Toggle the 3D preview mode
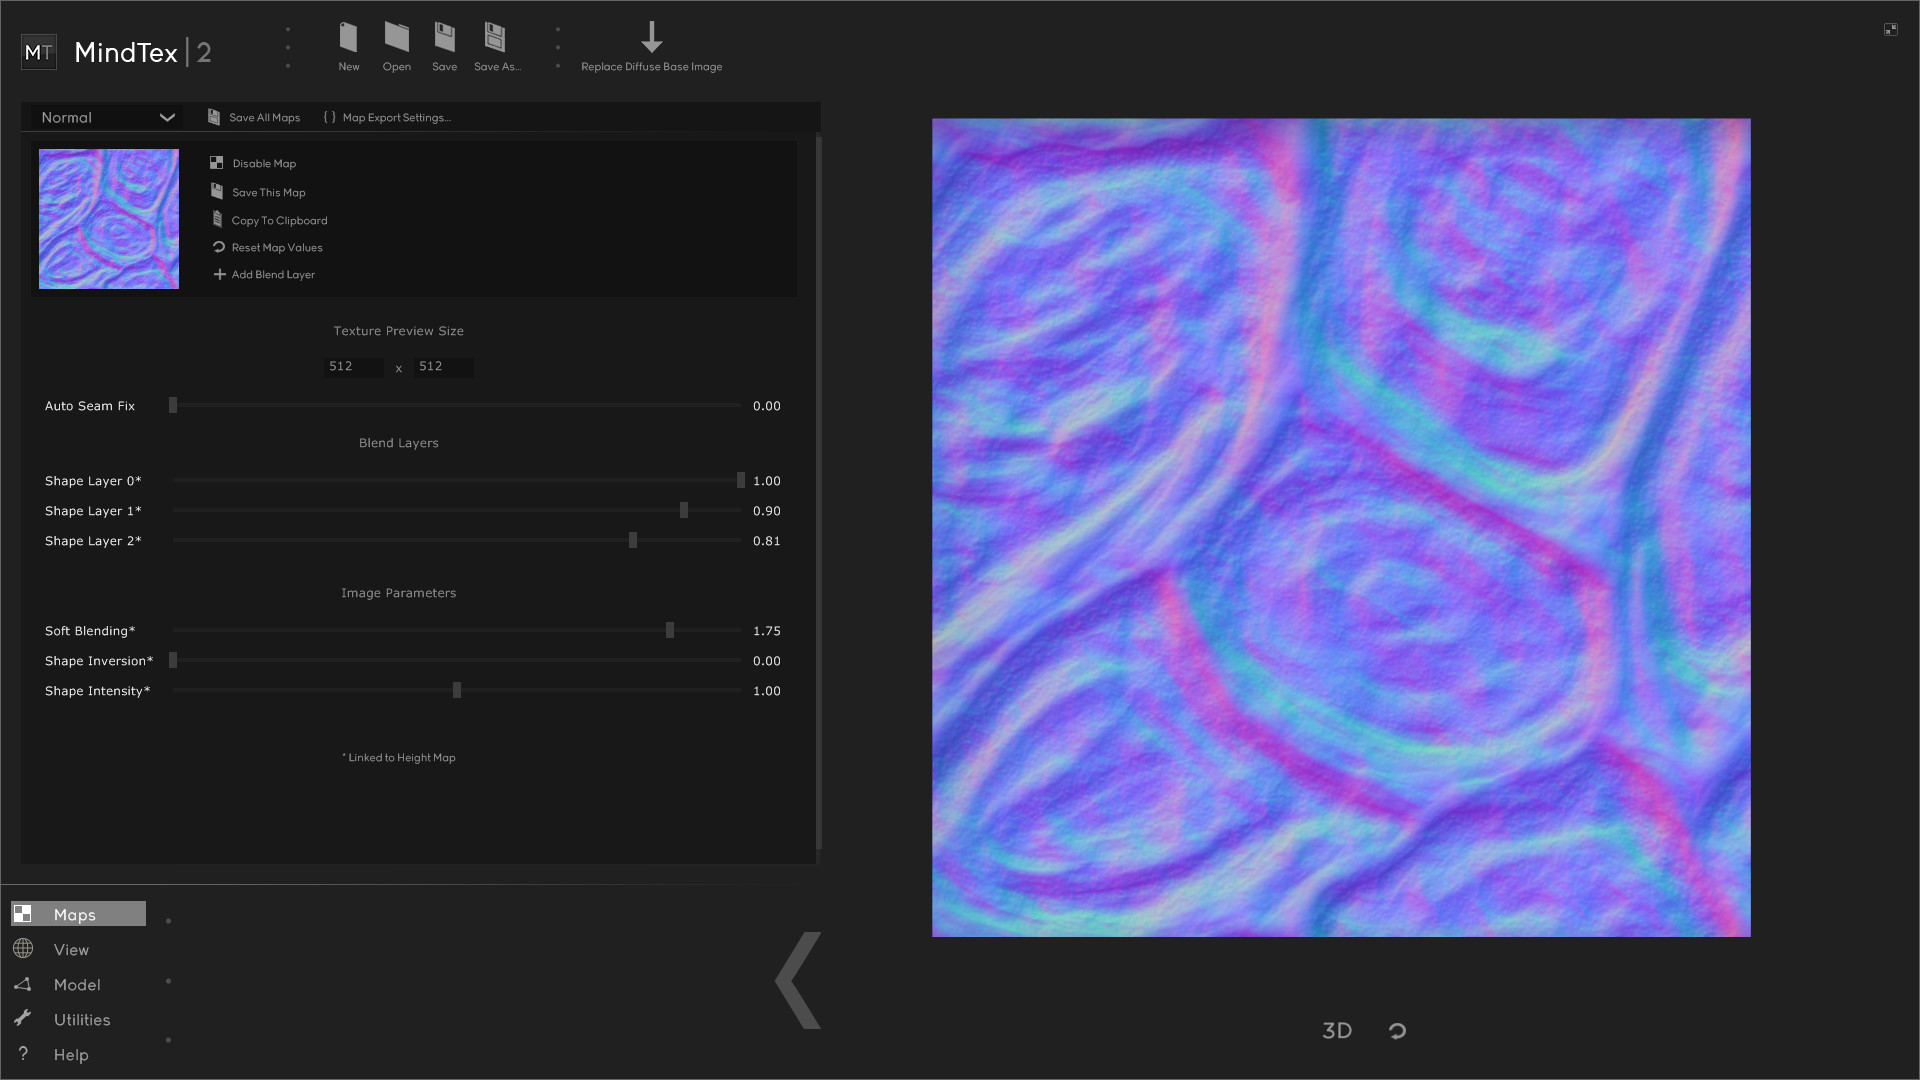The image size is (1920, 1080). (1337, 1030)
